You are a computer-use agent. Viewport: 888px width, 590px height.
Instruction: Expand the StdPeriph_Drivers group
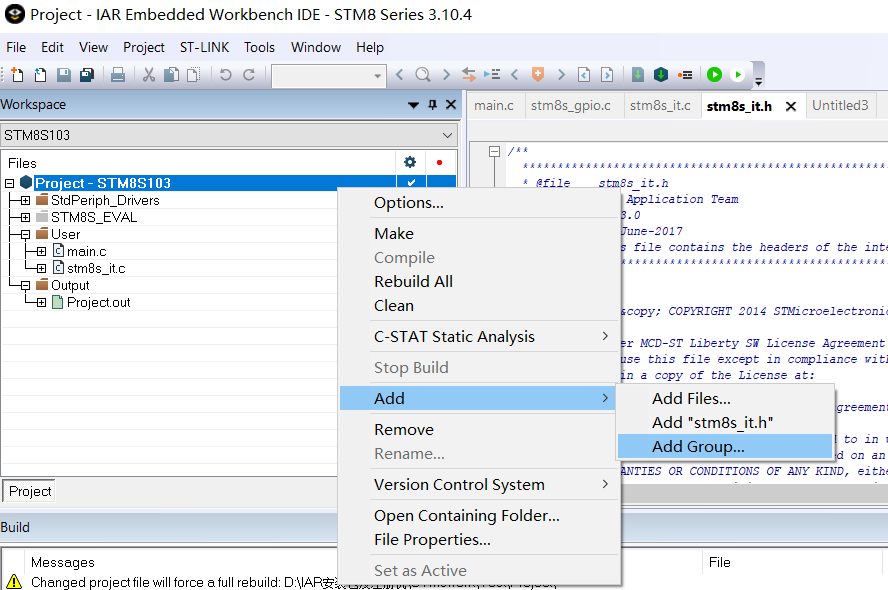pyautogui.click(x=25, y=200)
